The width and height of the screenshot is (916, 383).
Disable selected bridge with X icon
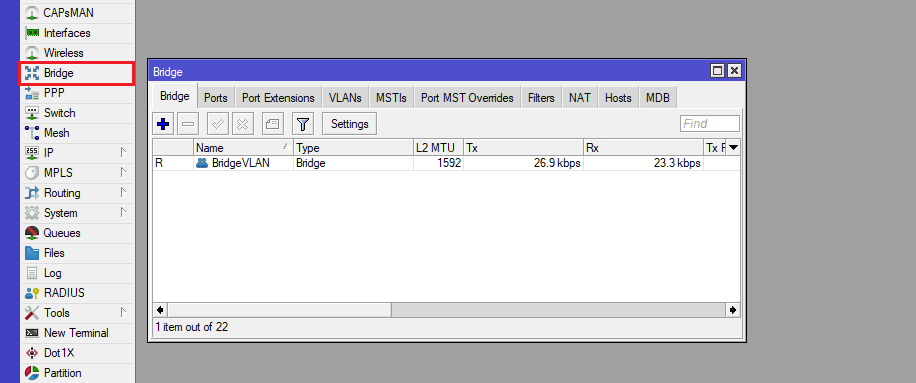[242, 124]
